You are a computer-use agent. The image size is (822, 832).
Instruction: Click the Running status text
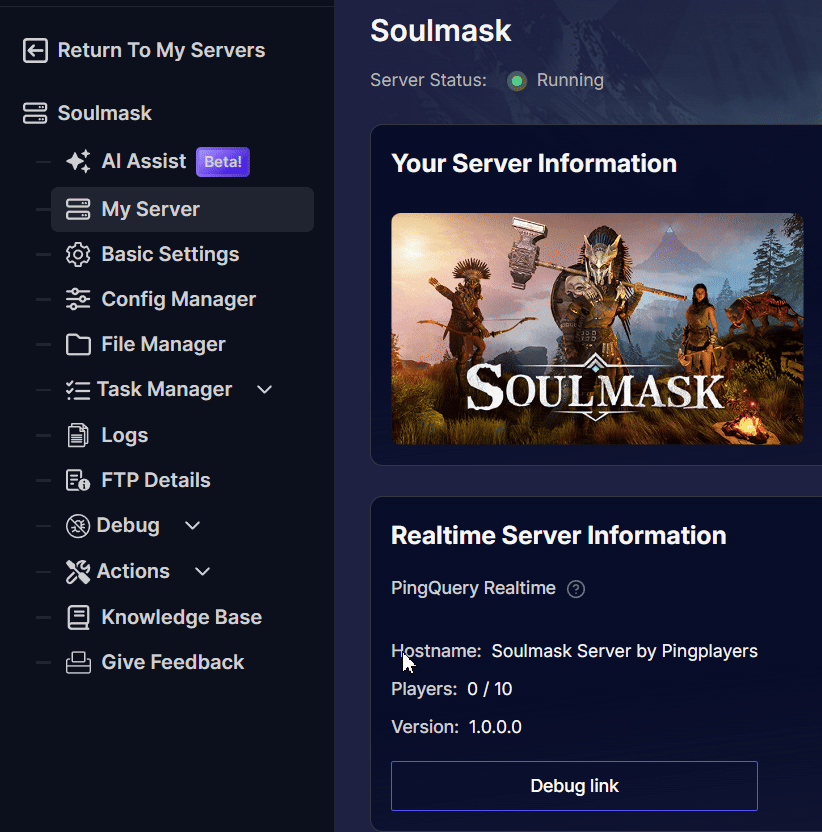point(570,80)
